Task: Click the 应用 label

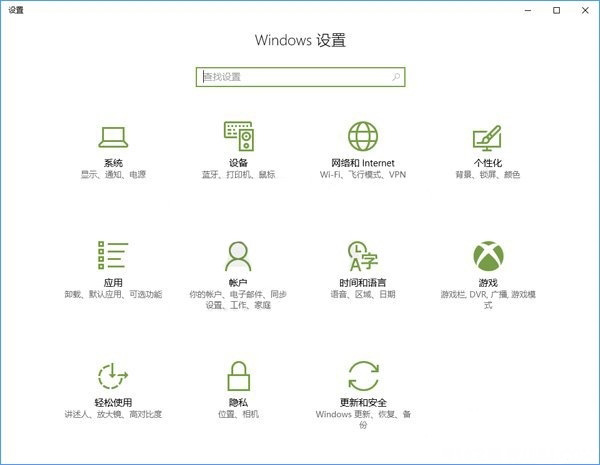Action: (113, 283)
